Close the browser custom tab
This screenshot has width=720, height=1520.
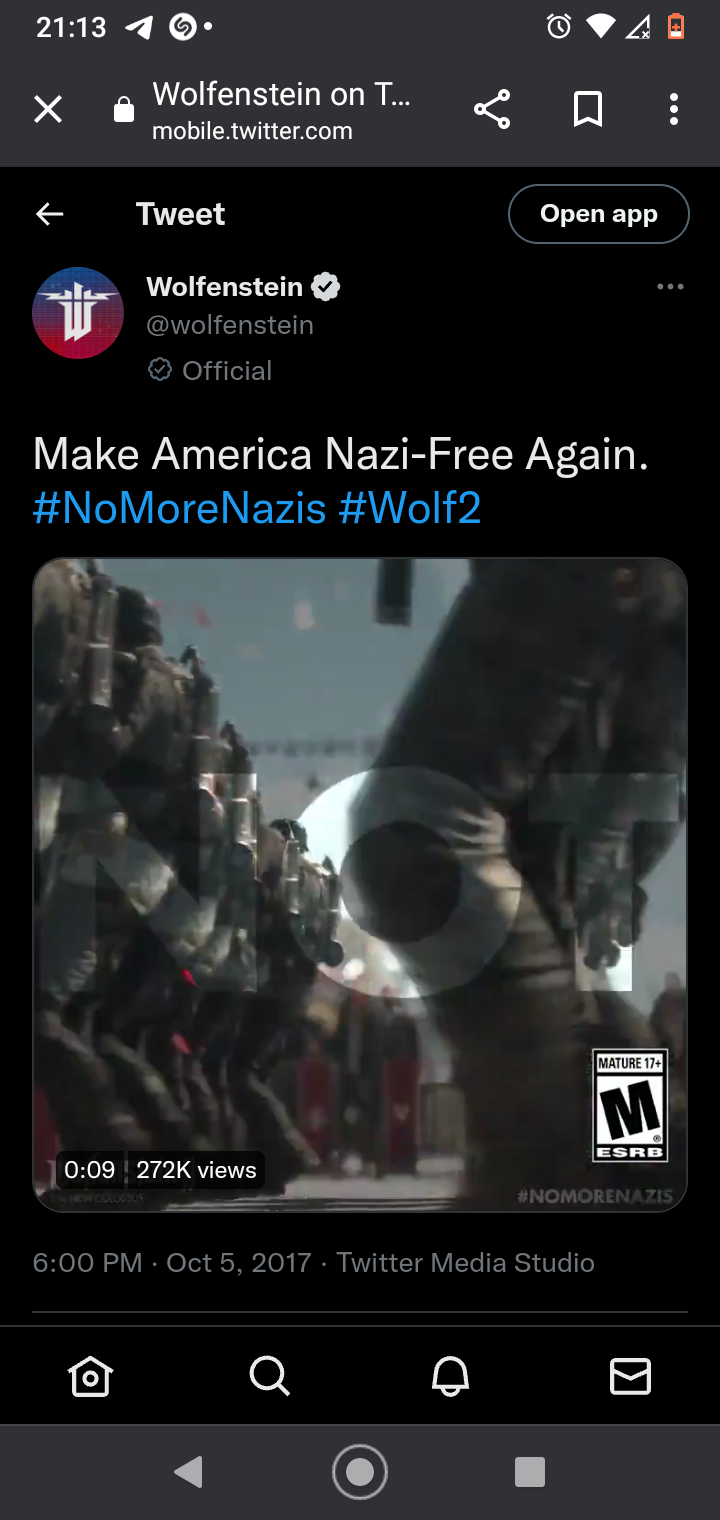[48, 110]
